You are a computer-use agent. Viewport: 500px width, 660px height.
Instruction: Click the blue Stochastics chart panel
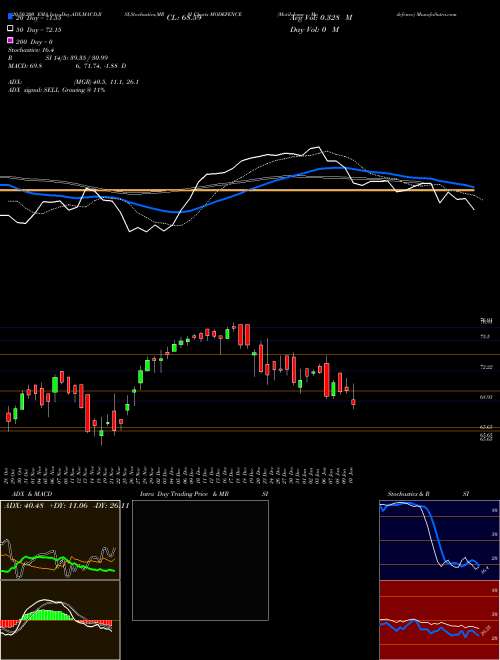(x=439, y=540)
